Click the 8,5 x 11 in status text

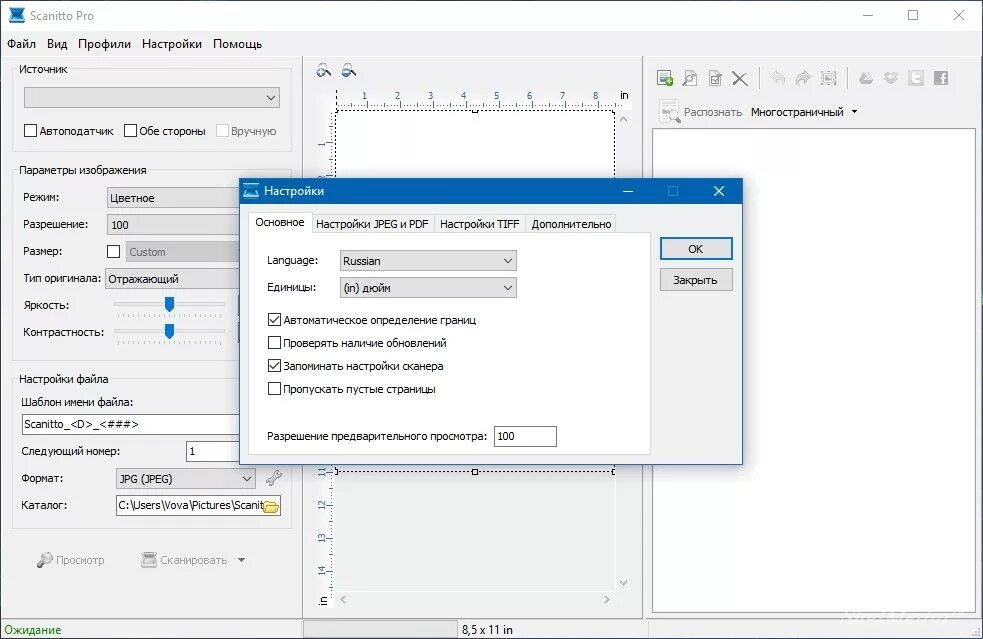click(x=487, y=630)
